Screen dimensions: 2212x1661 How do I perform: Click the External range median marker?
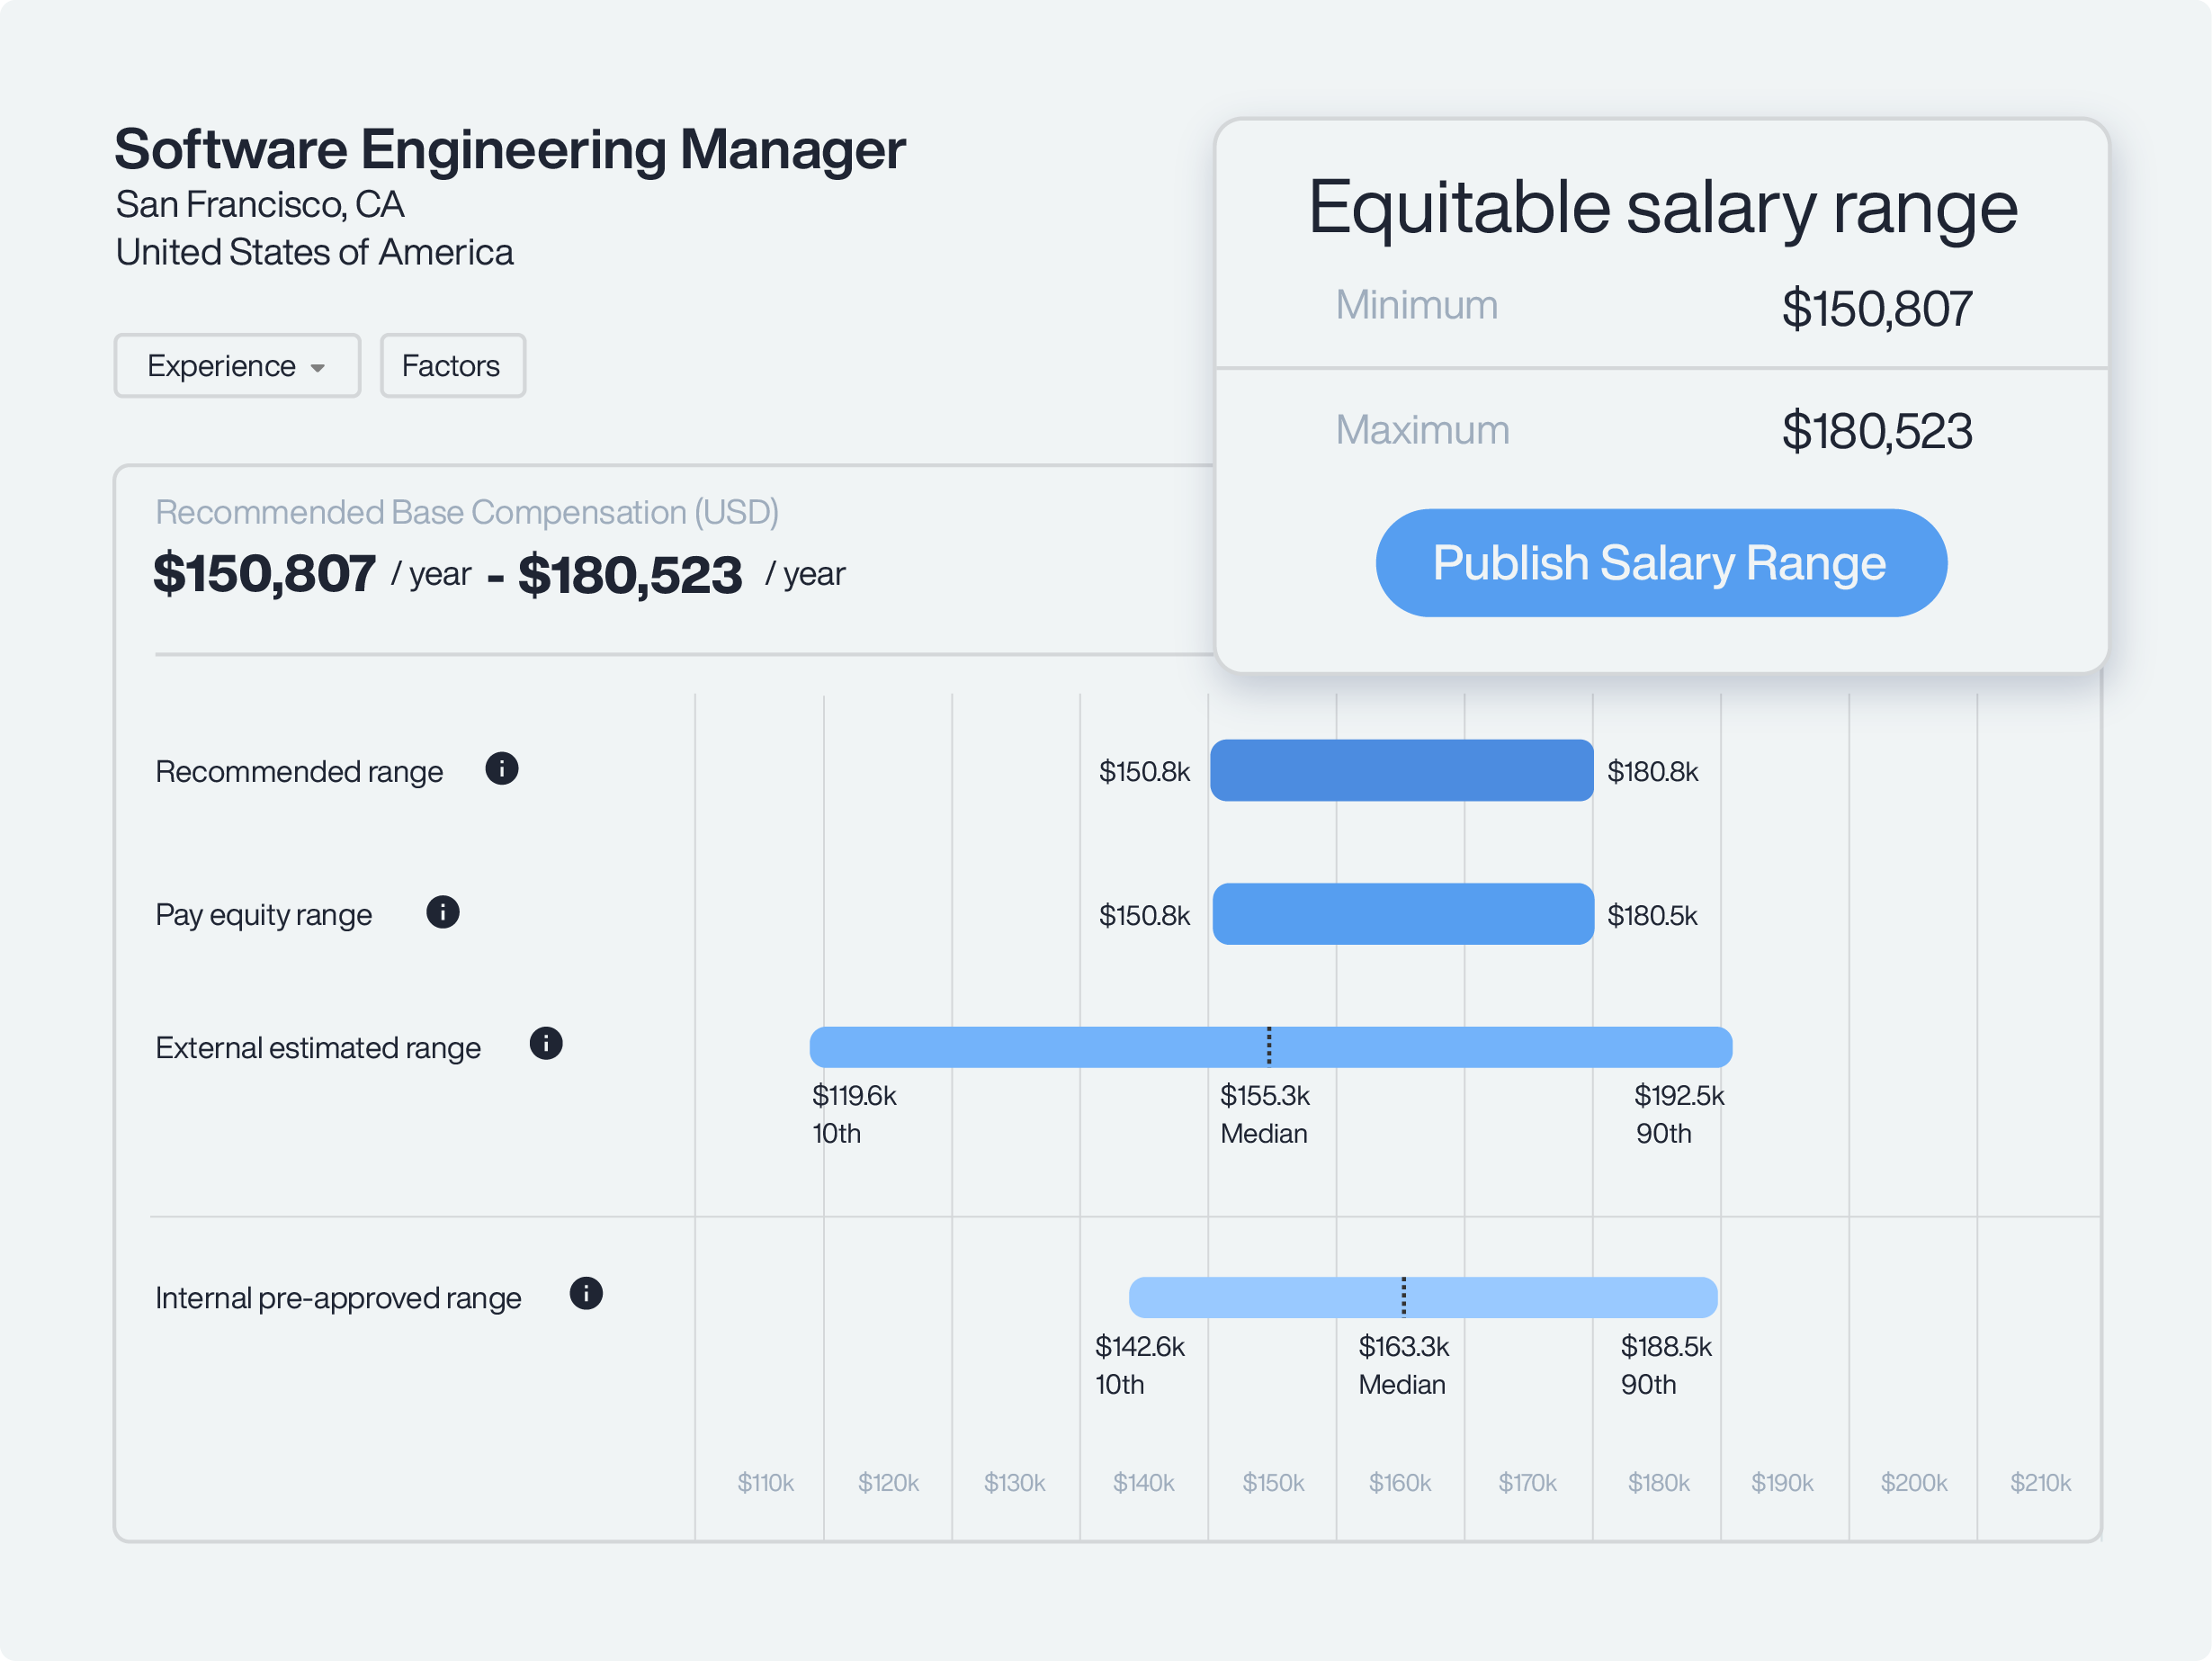1269,1046
